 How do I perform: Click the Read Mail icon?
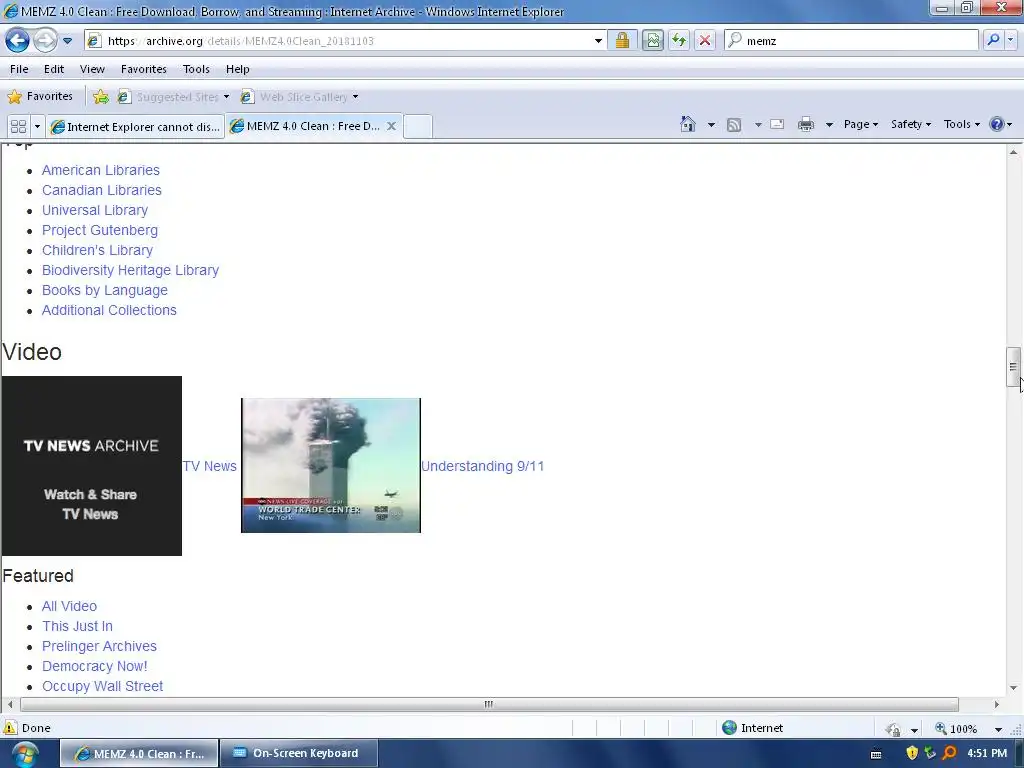tap(777, 124)
